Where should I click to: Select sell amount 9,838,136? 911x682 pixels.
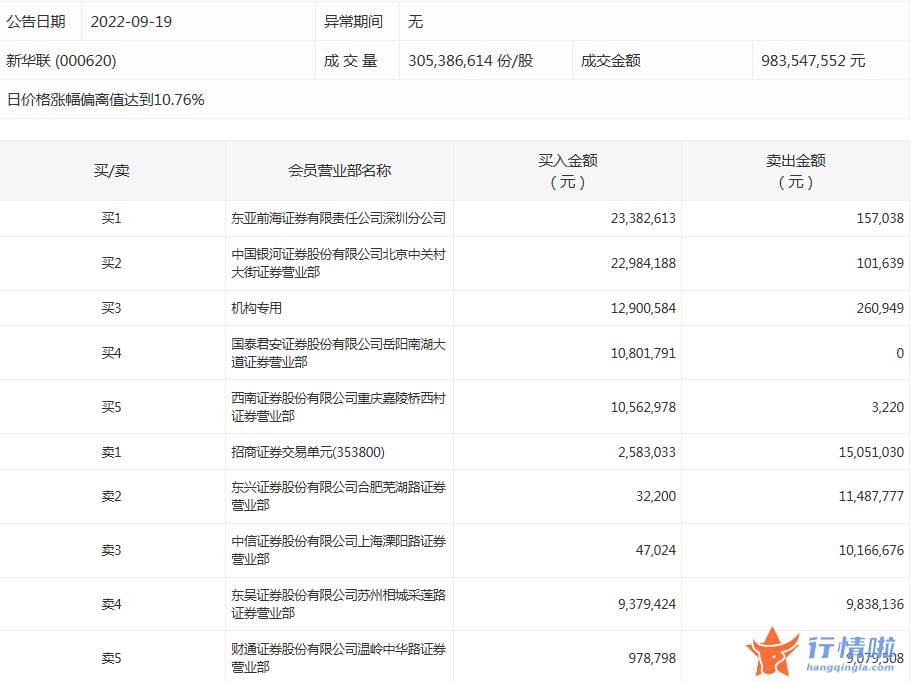click(x=875, y=604)
